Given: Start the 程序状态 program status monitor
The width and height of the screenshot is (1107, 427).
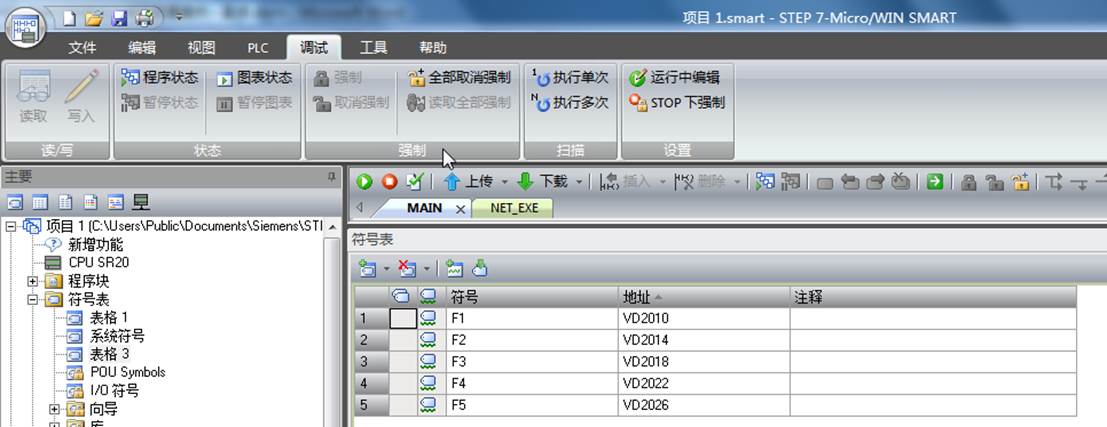Looking at the screenshot, I should [x=160, y=78].
